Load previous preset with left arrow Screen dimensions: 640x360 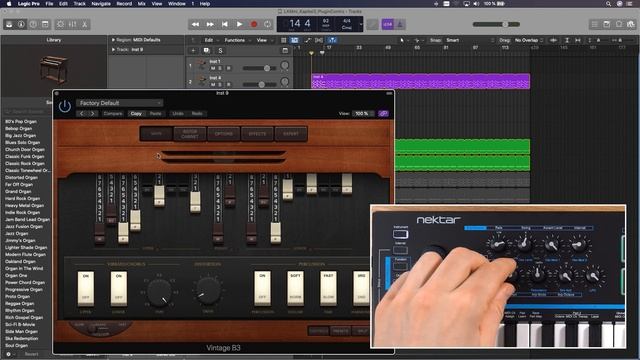82,113
